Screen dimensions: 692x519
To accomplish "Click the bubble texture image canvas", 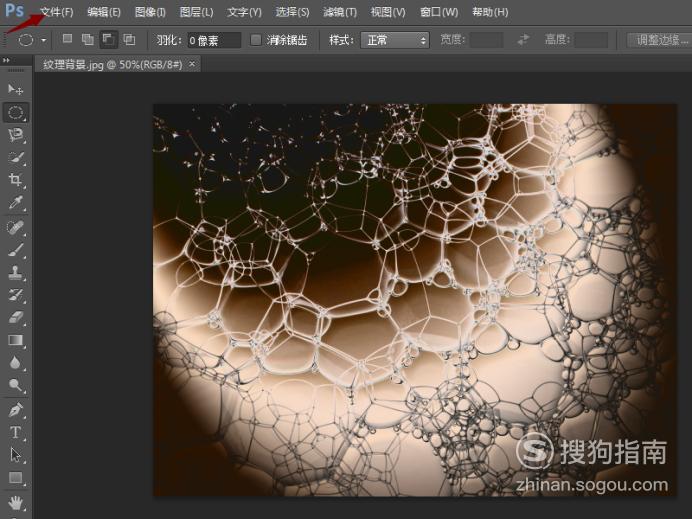I will coord(414,300).
